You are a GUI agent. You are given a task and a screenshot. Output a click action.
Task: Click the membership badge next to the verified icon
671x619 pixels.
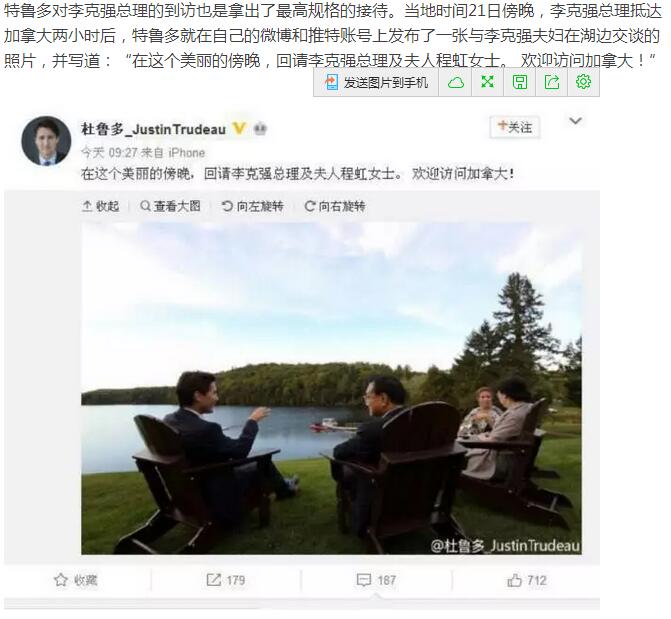(x=260, y=128)
